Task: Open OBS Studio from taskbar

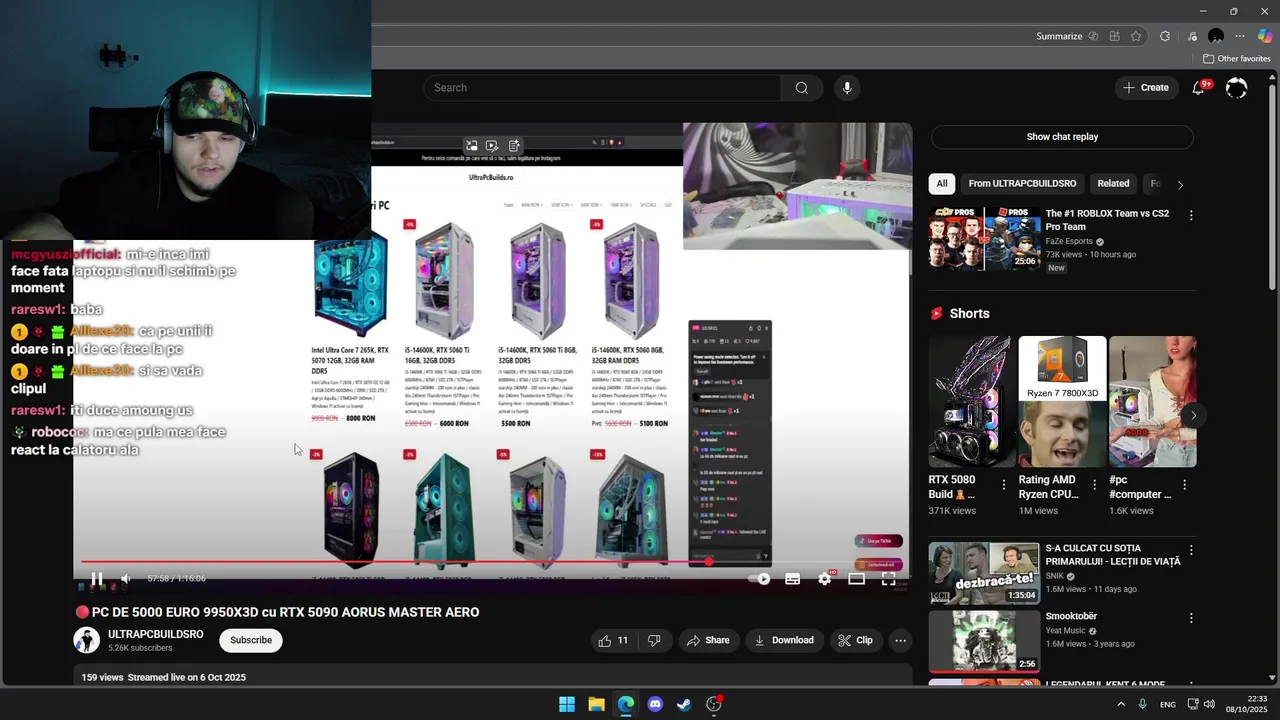Action: click(x=714, y=704)
